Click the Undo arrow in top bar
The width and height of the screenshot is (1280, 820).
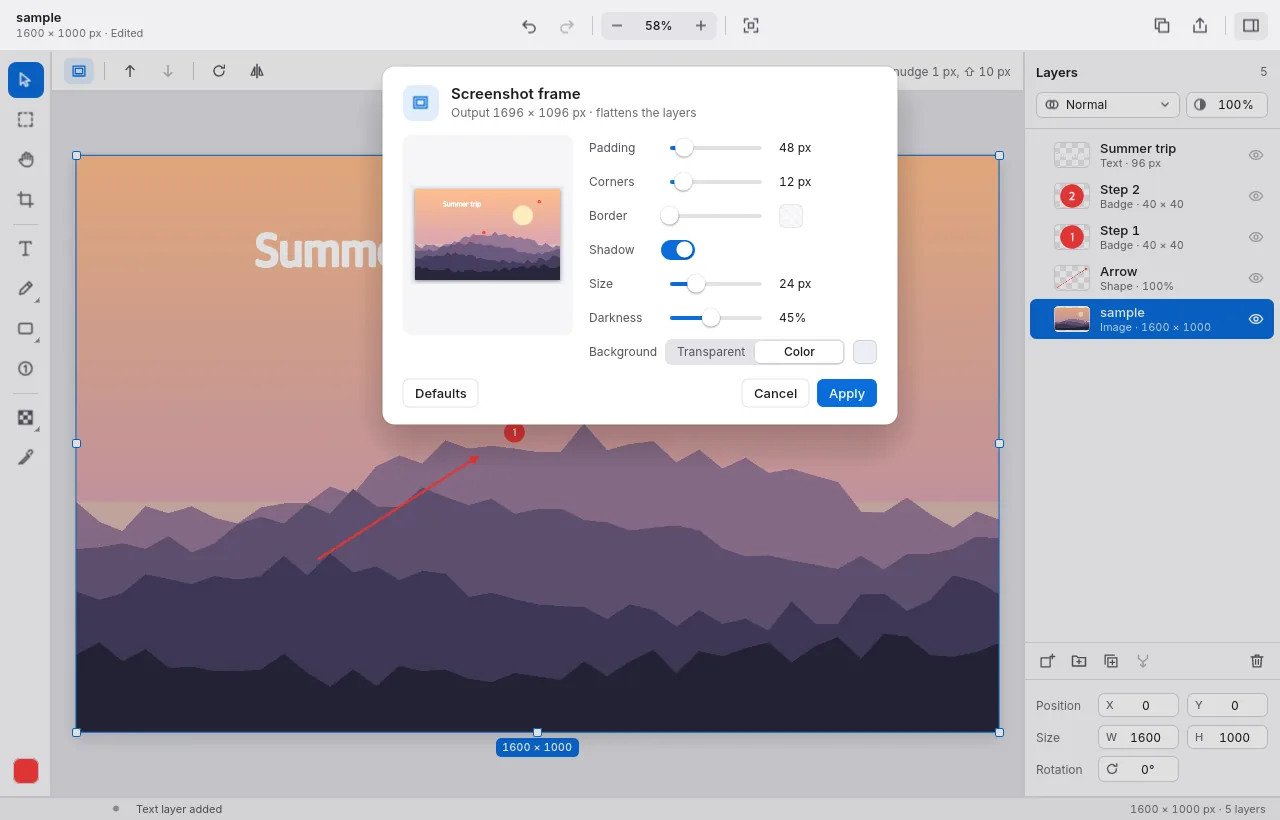click(x=529, y=26)
